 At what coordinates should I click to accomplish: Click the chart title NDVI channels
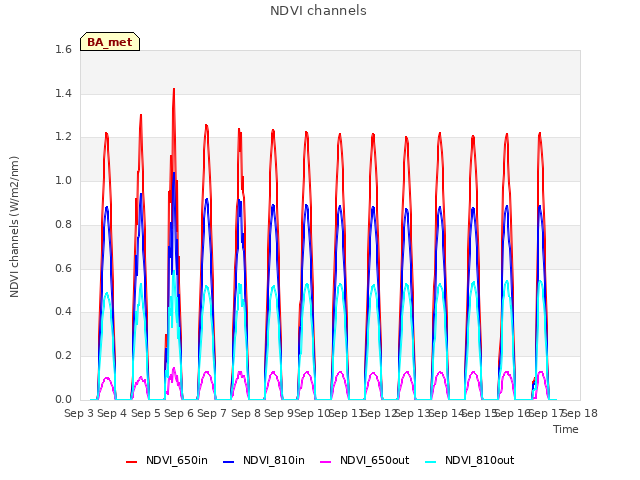318,11
